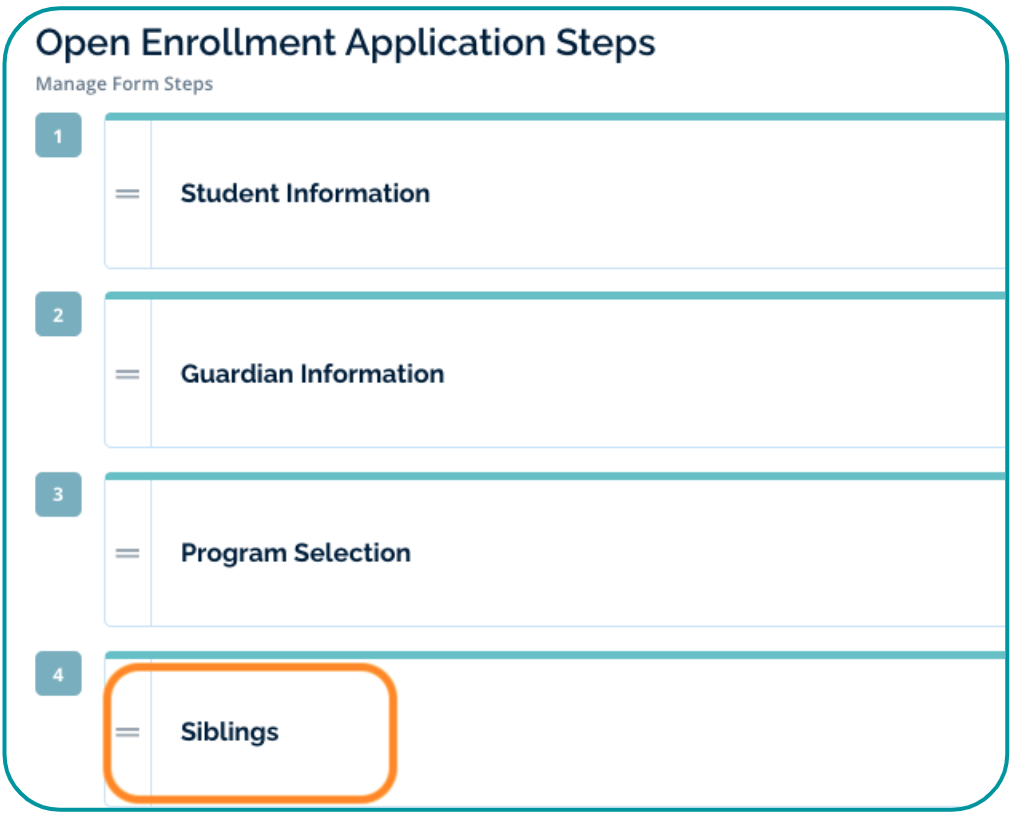Viewport: 1015px width, 816px height.
Task: Click the drag handle beside Siblings
Action: coord(127,732)
